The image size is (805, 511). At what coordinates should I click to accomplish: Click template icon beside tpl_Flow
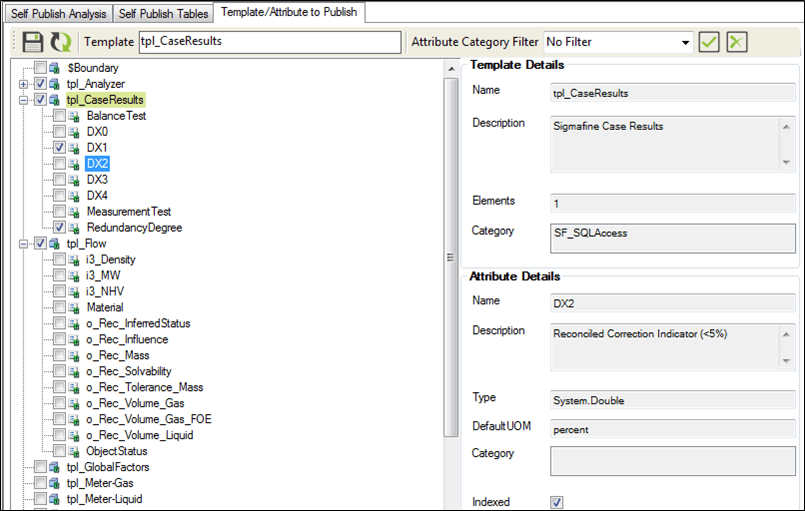[54, 243]
